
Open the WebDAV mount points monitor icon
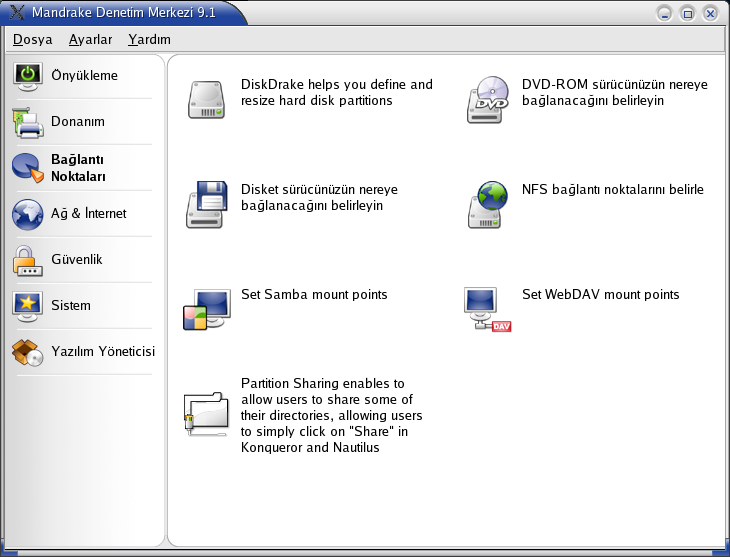click(x=488, y=309)
